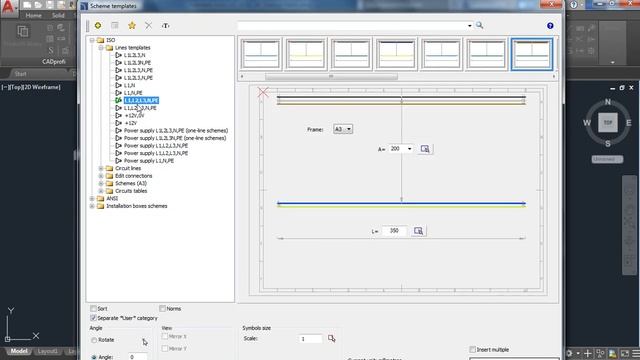Expand the Edit connections folder

[101, 176]
